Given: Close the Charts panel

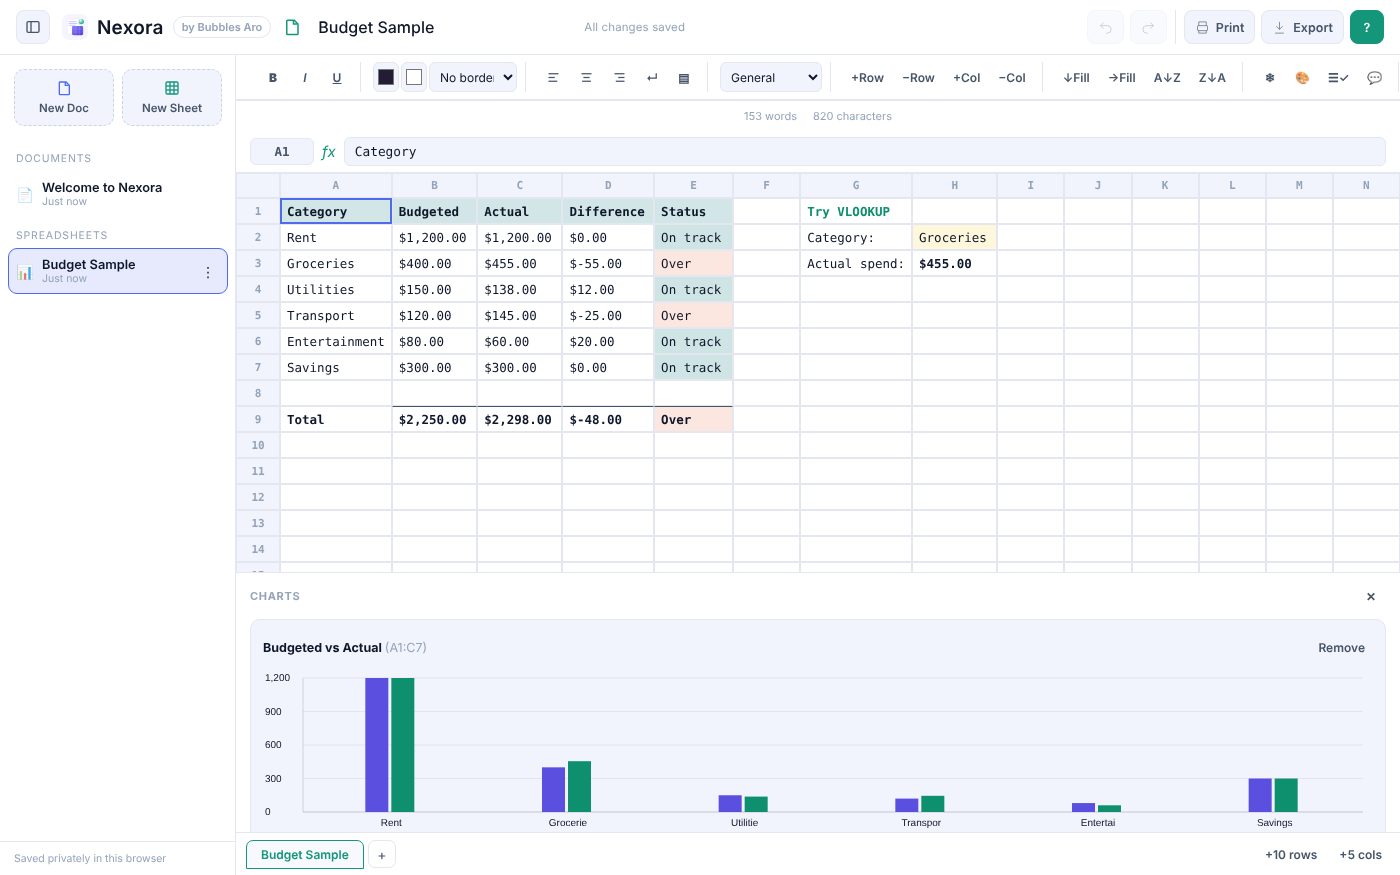Looking at the screenshot, I should click(x=1371, y=596).
